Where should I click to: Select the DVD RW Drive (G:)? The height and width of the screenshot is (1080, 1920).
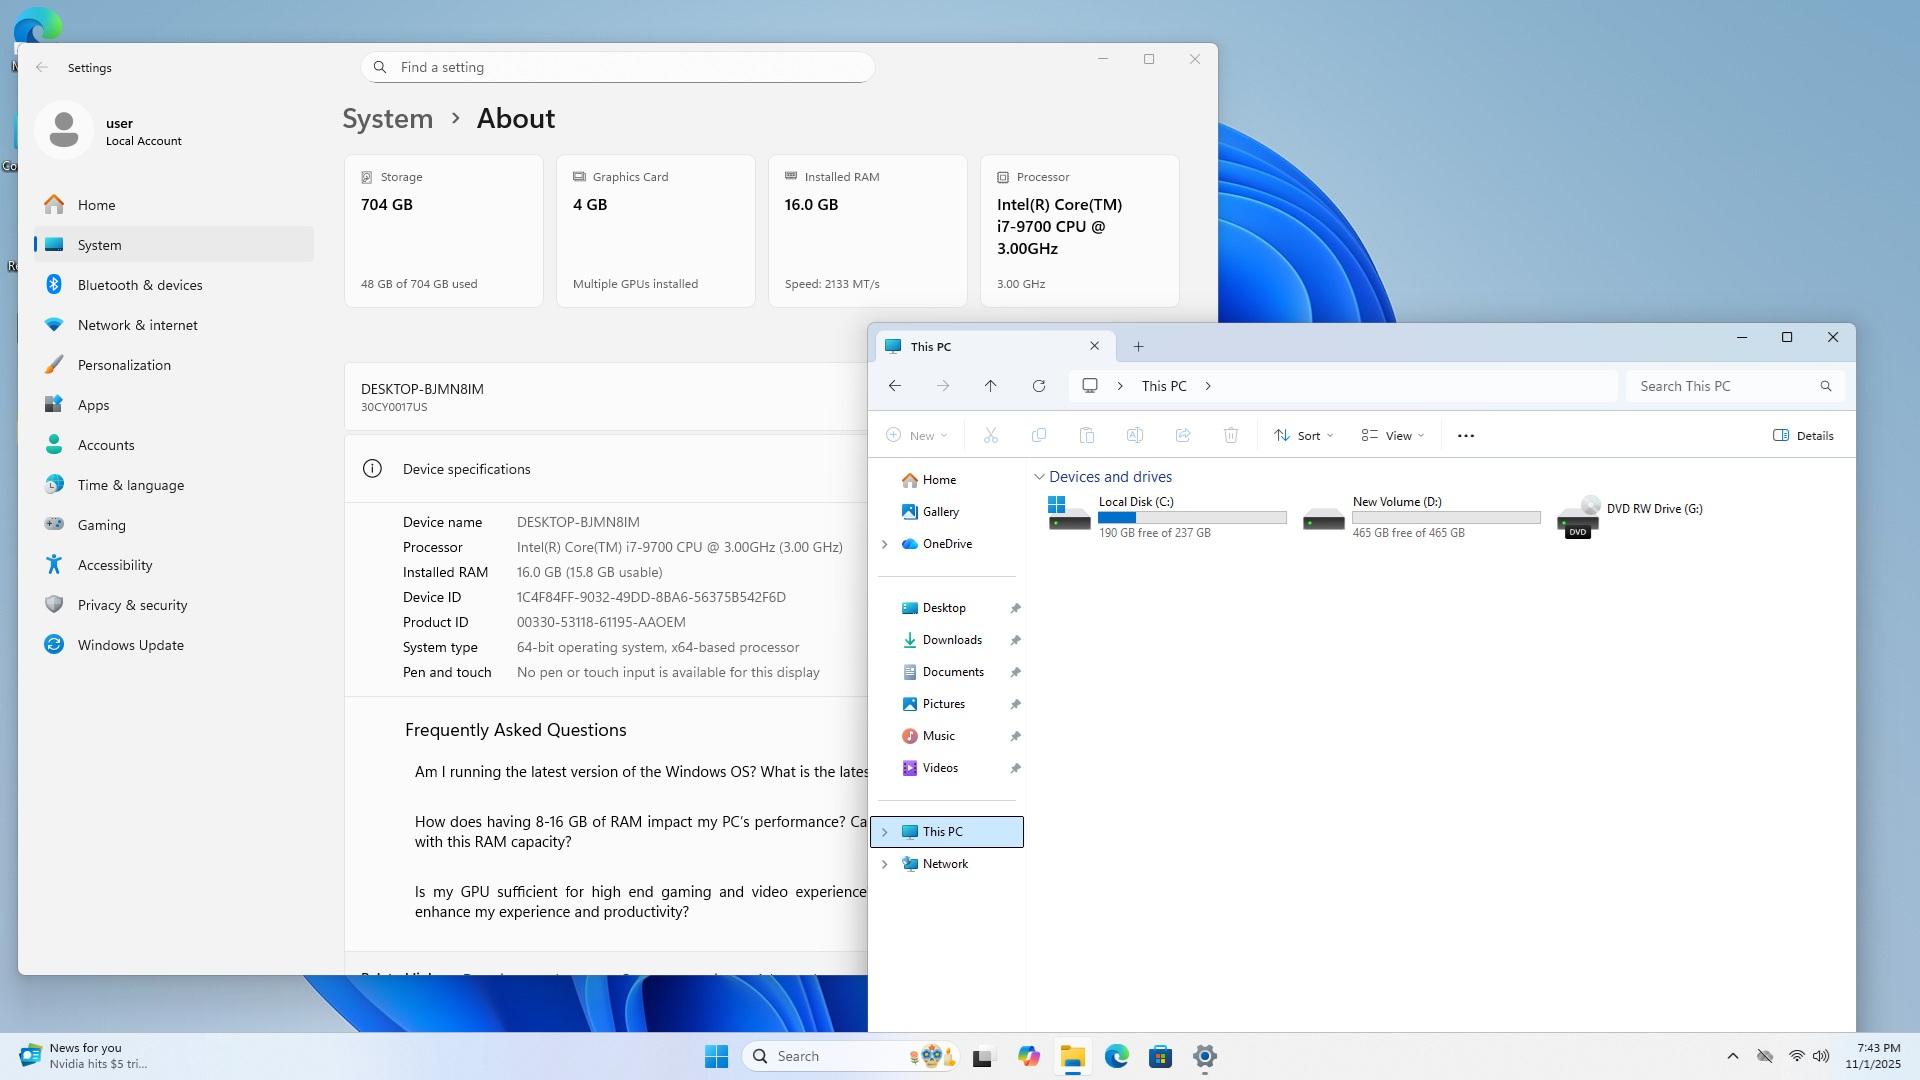[x=1629, y=516]
